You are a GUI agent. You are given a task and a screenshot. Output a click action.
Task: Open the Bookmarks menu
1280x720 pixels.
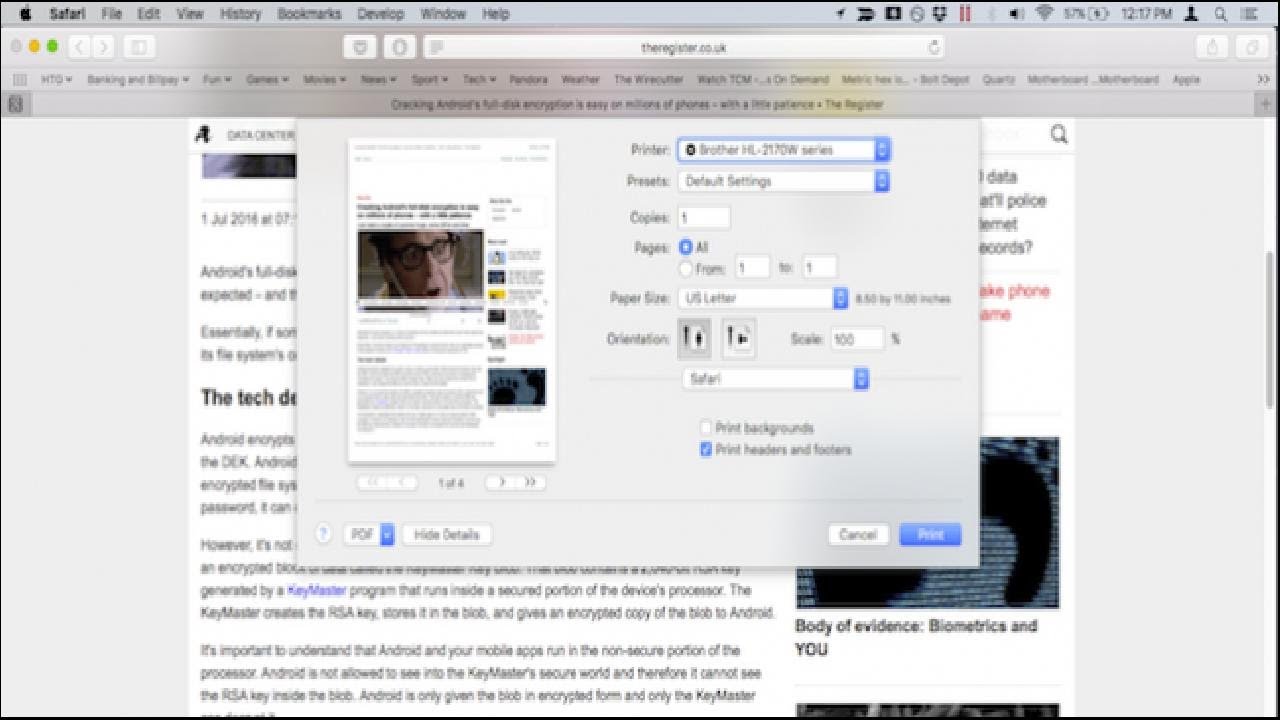coord(309,14)
